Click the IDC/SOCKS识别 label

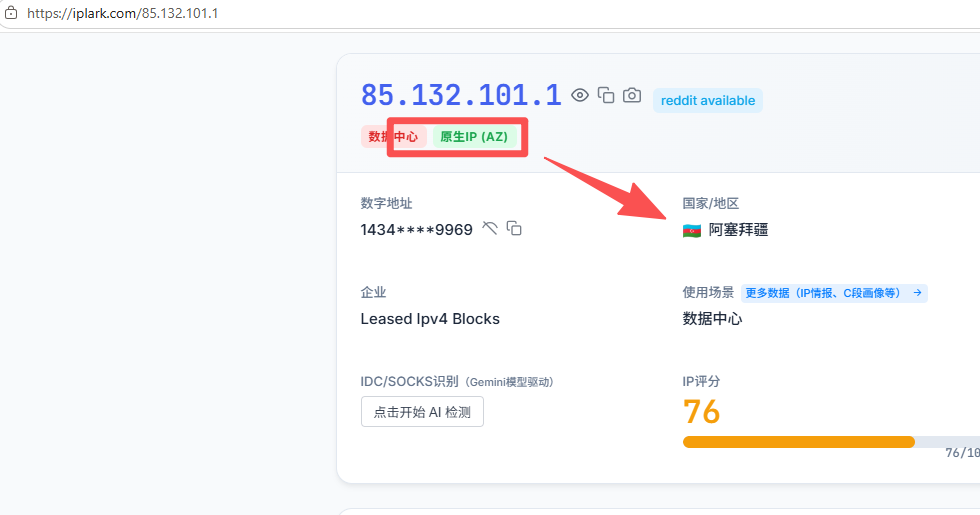tap(409, 381)
